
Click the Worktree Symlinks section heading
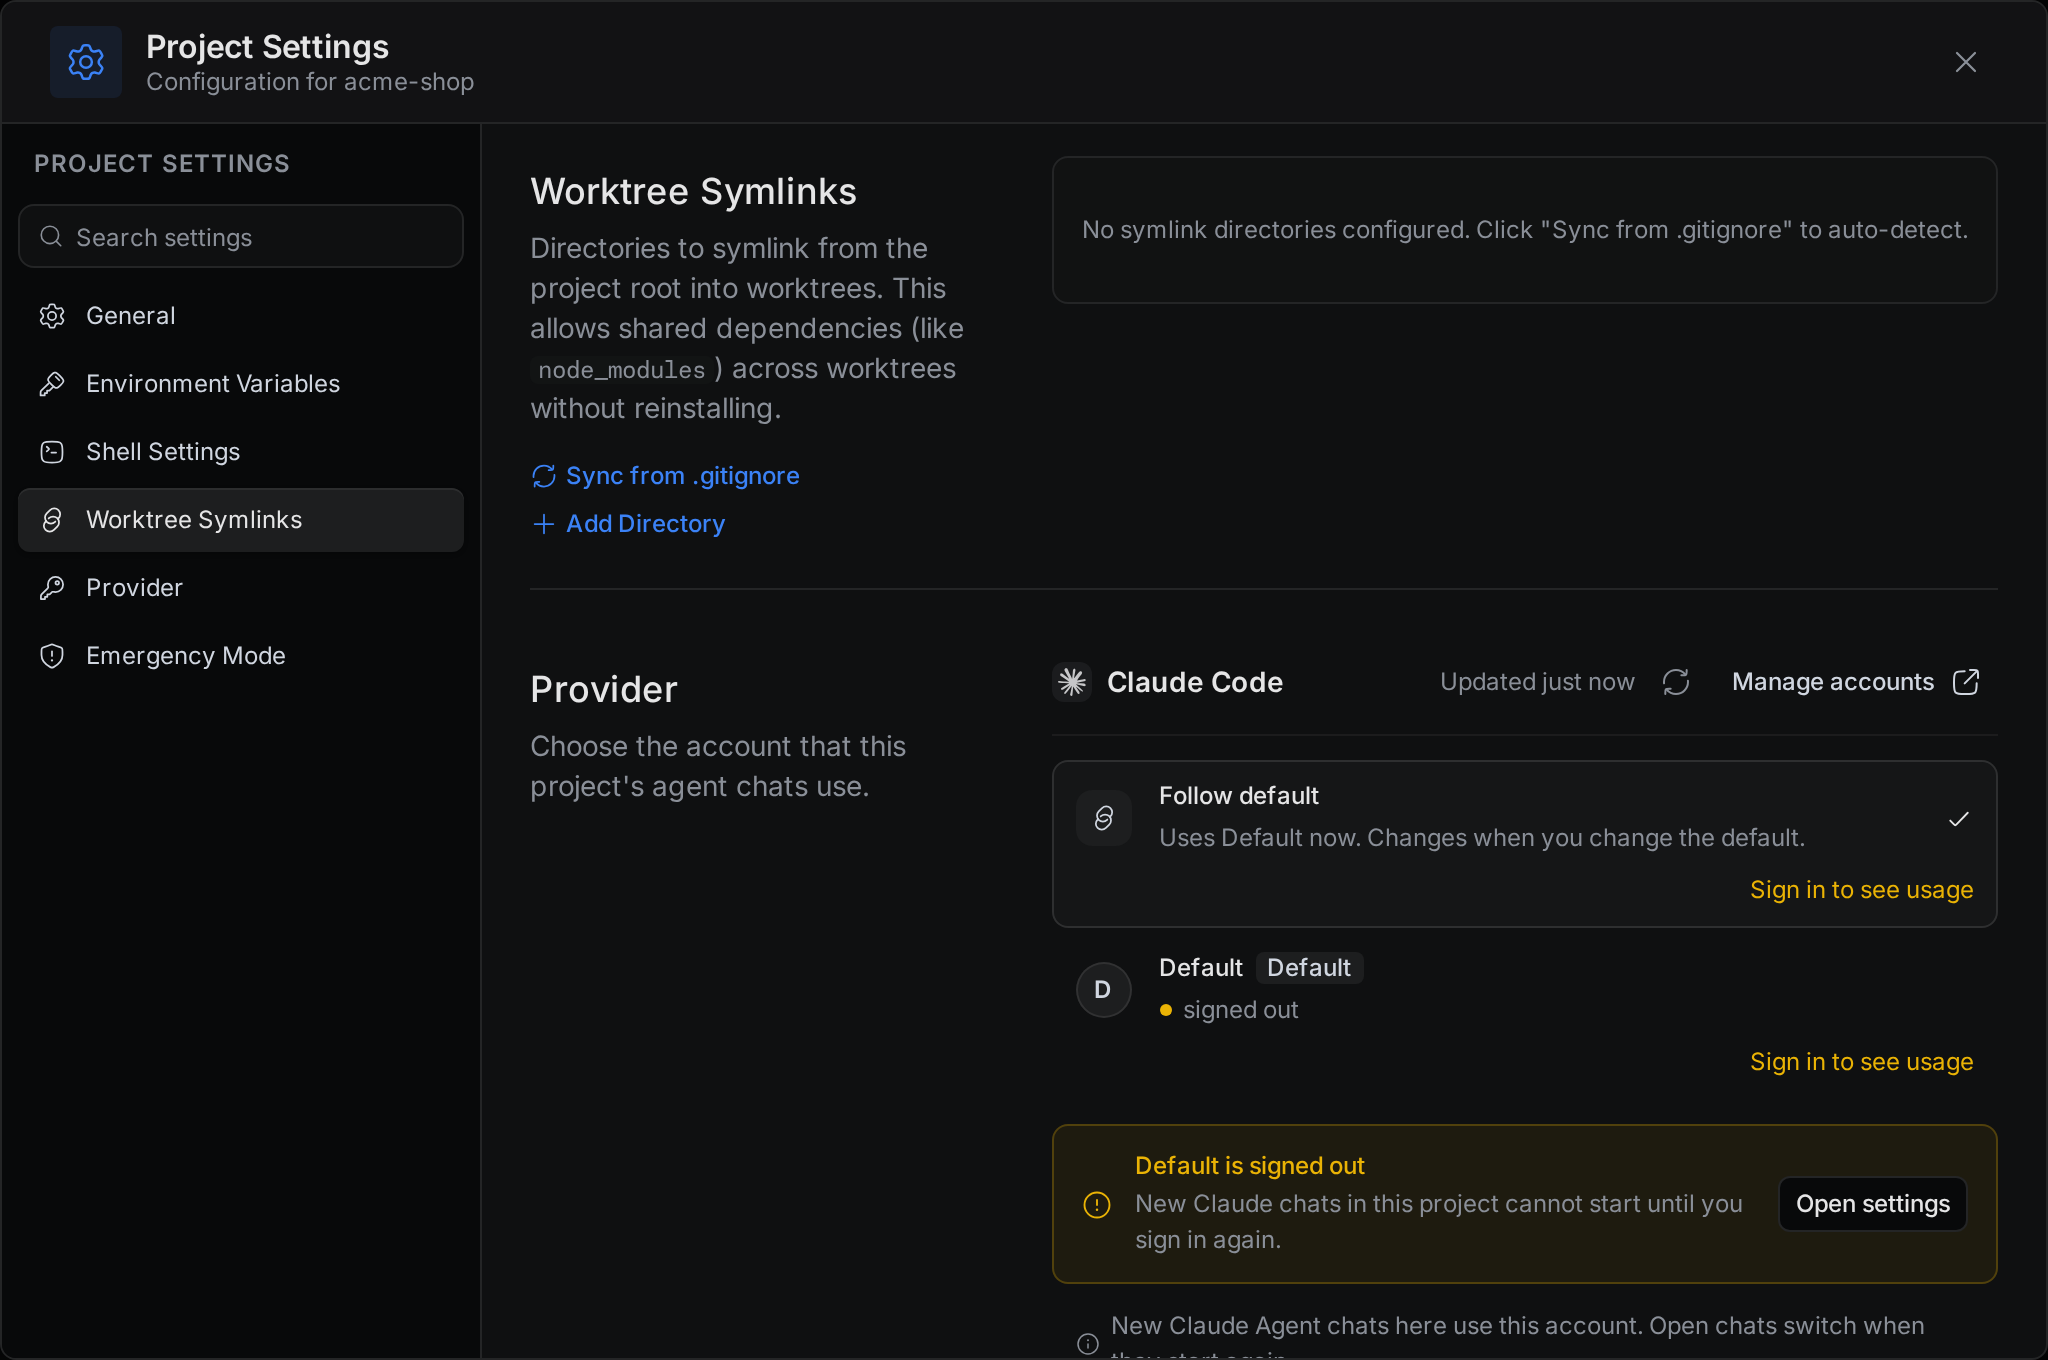(x=693, y=191)
